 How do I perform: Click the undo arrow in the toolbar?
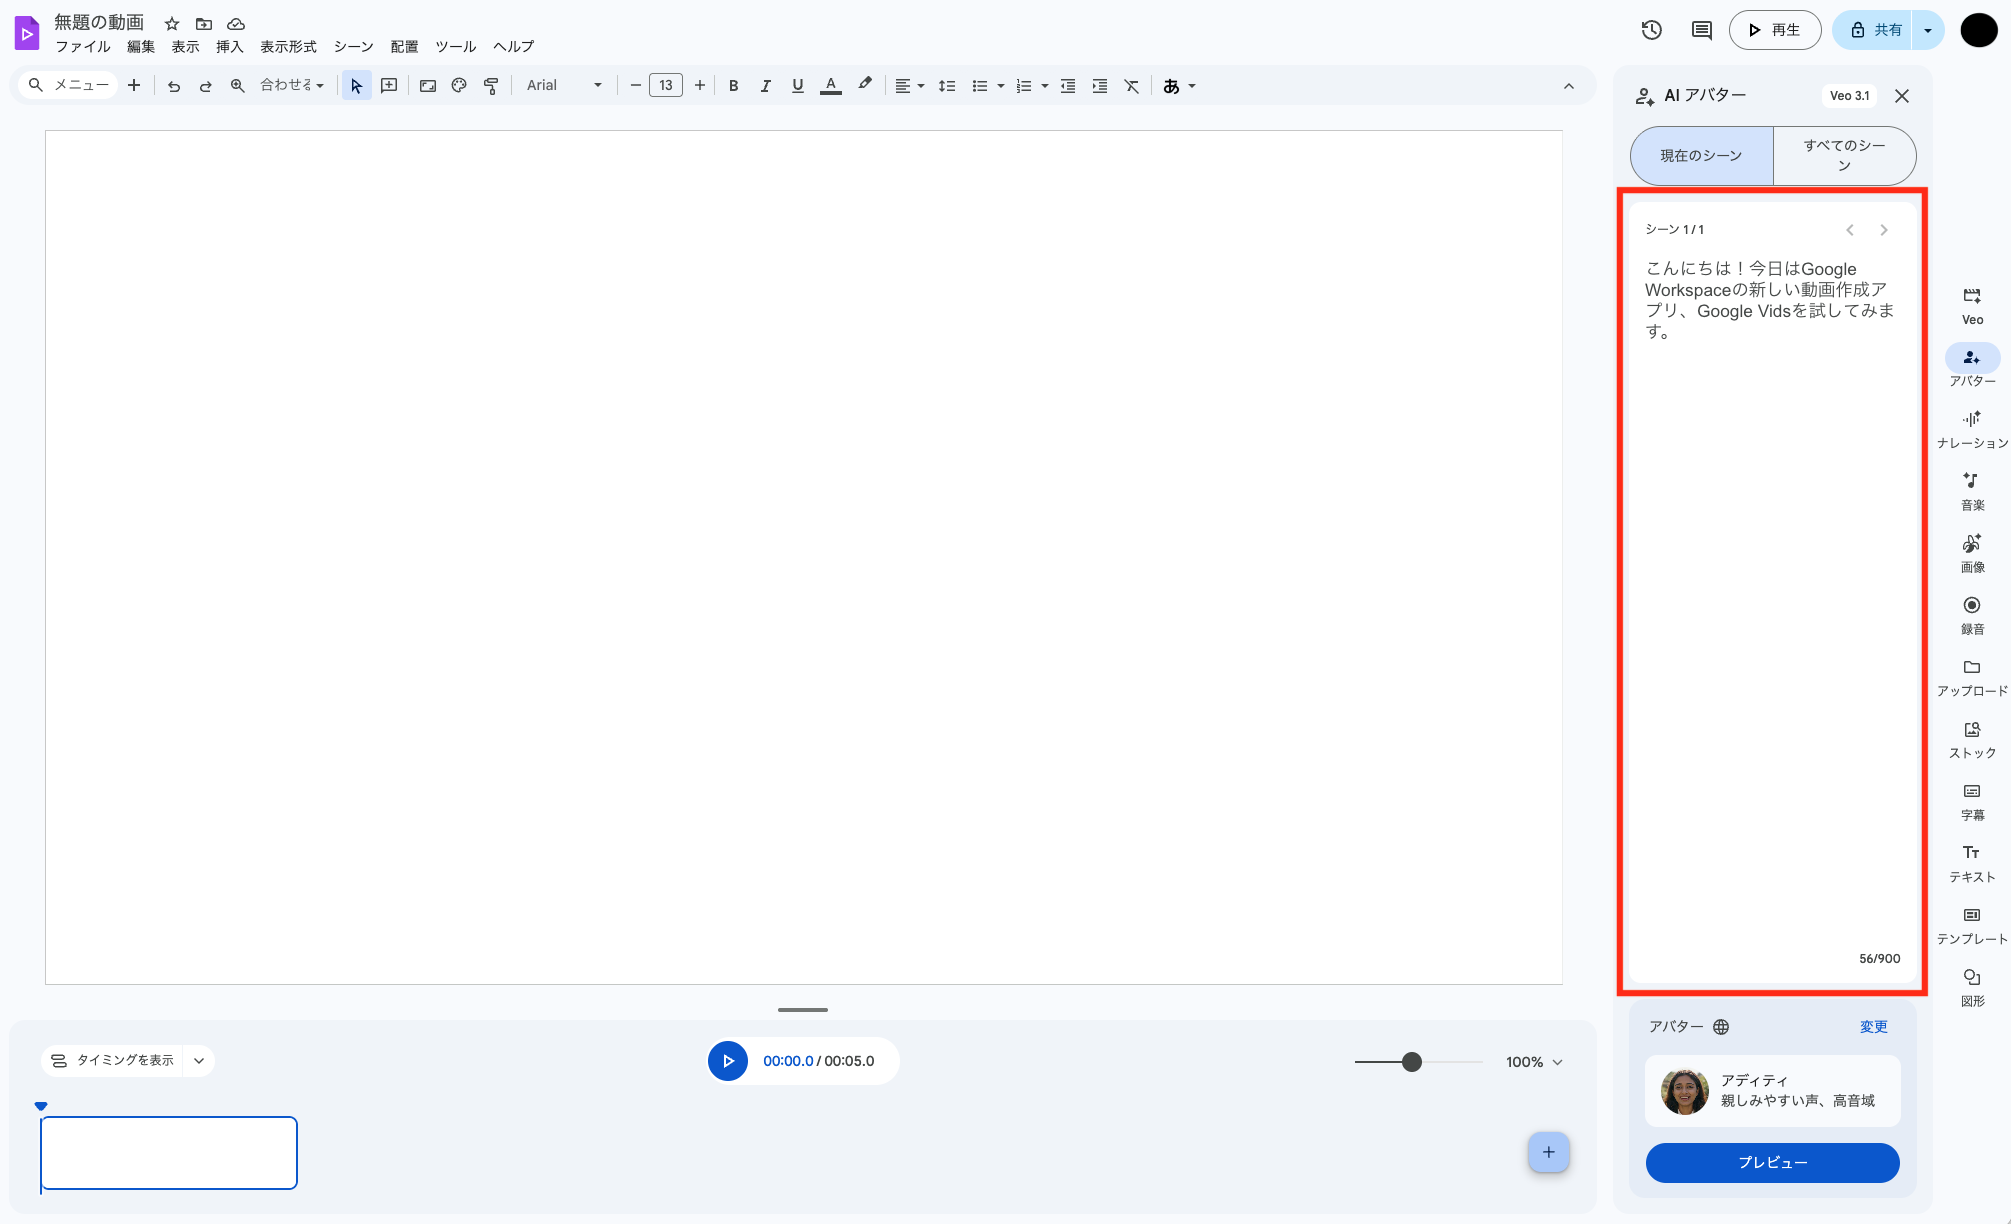point(174,86)
